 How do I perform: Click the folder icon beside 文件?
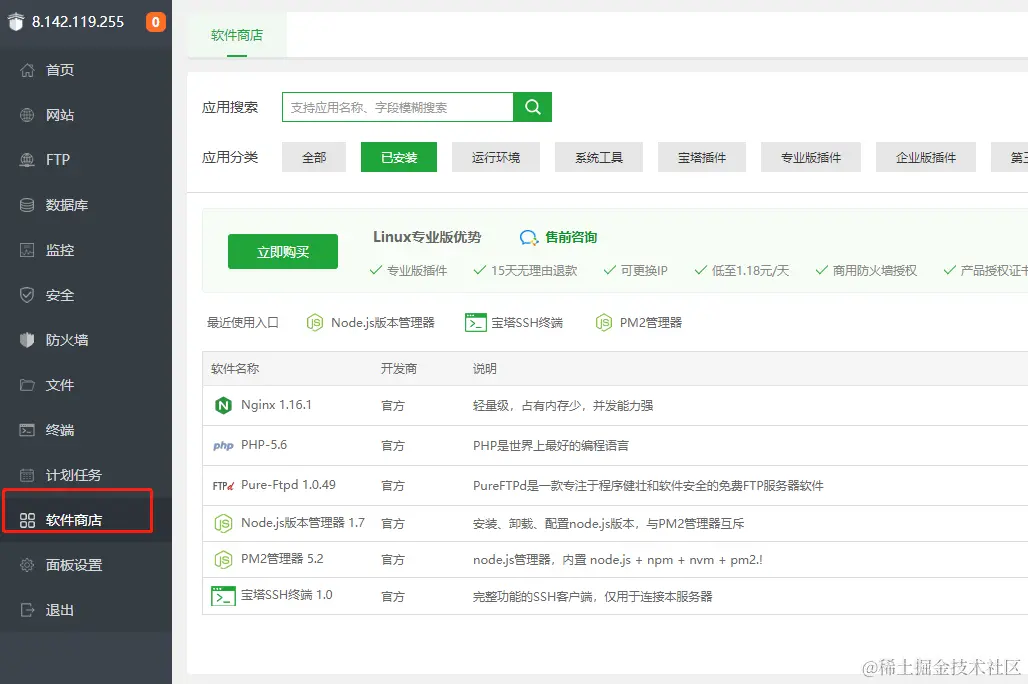click(x=27, y=385)
